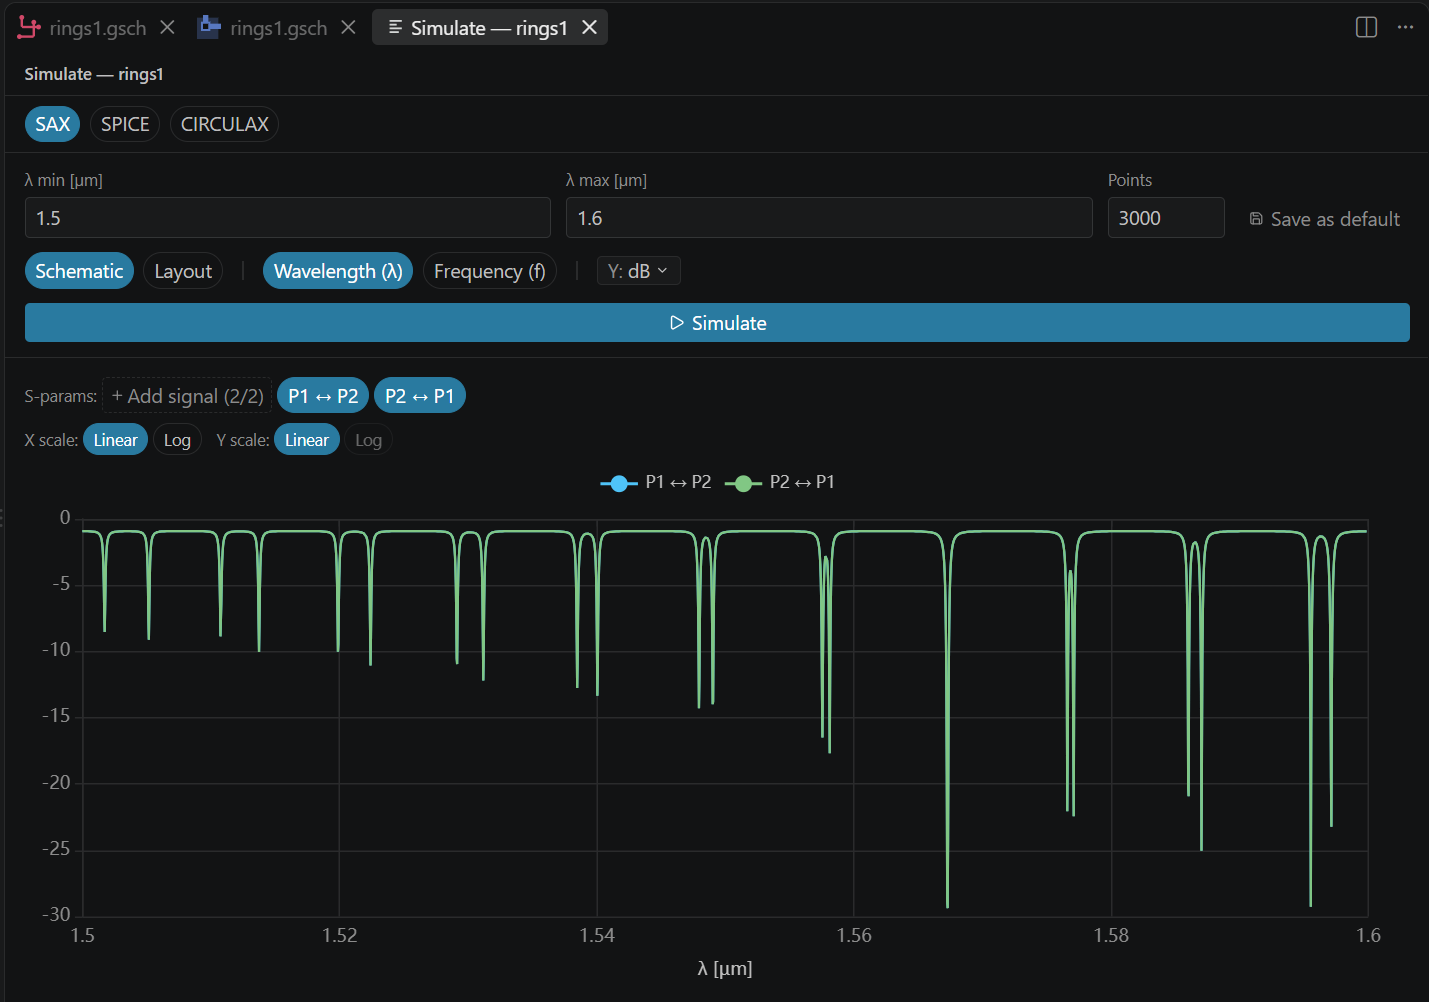
Task: Set x-axis to Wavelength (λ)
Action: coord(338,271)
